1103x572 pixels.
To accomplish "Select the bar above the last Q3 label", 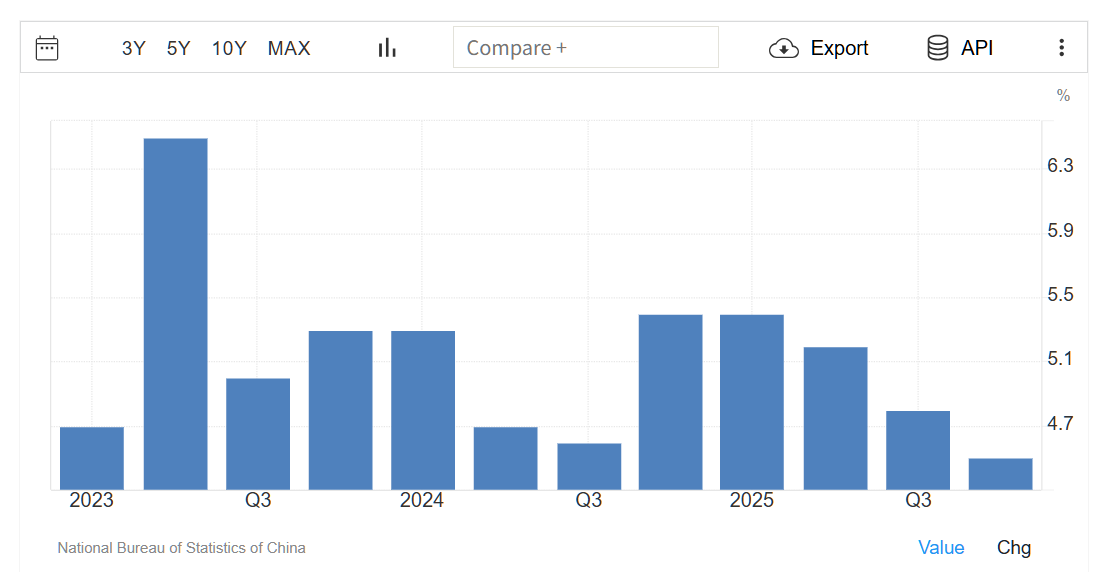I will coord(918,450).
